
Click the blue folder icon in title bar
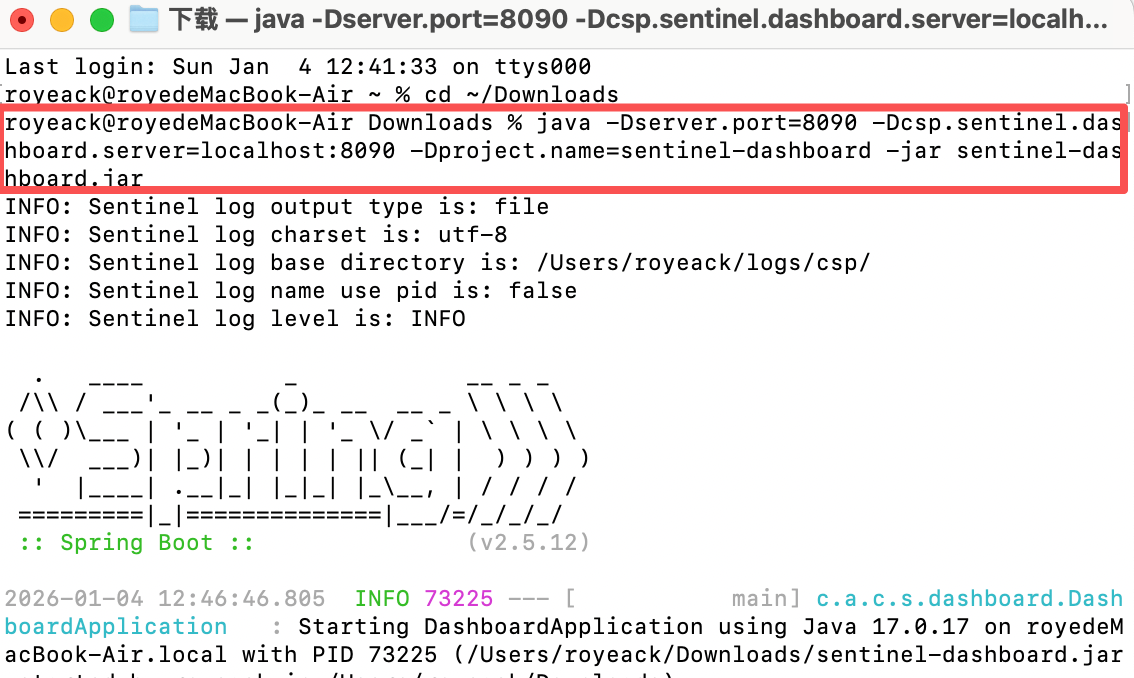click(x=144, y=20)
